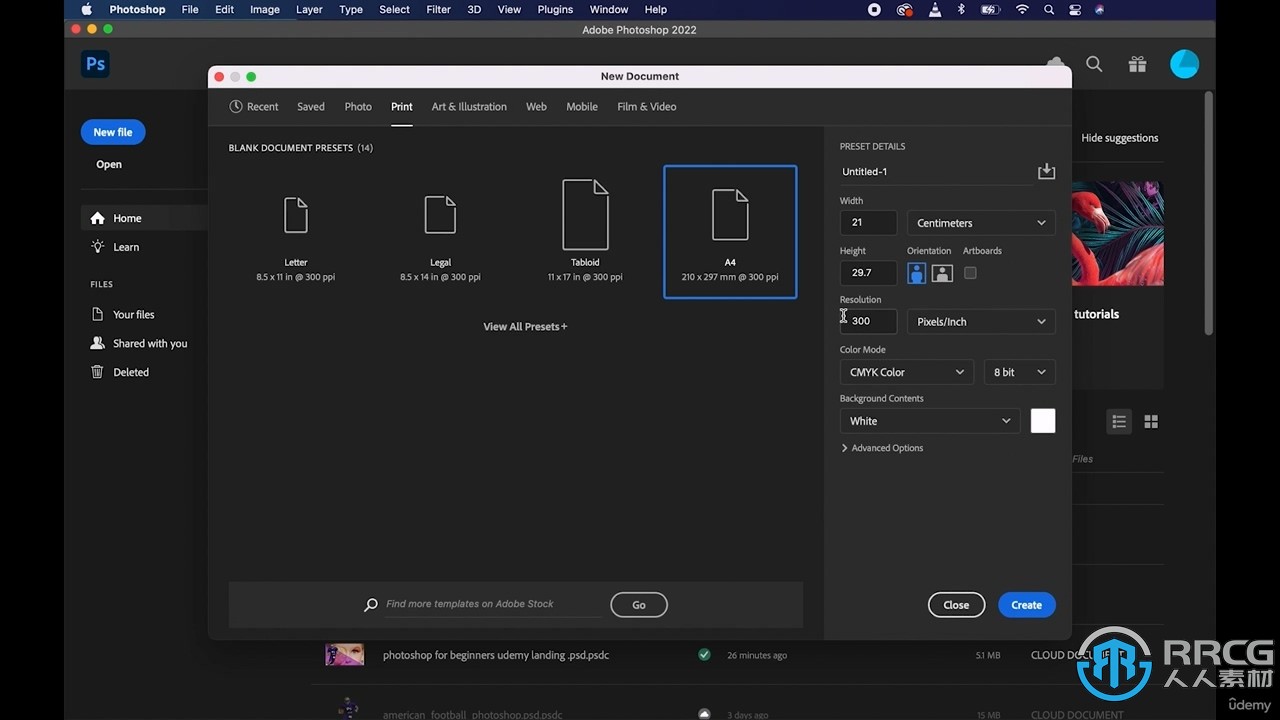This screenshot has width=1280, height=720.
Task: Select the Letter preset icon
Action: point(296,215)
